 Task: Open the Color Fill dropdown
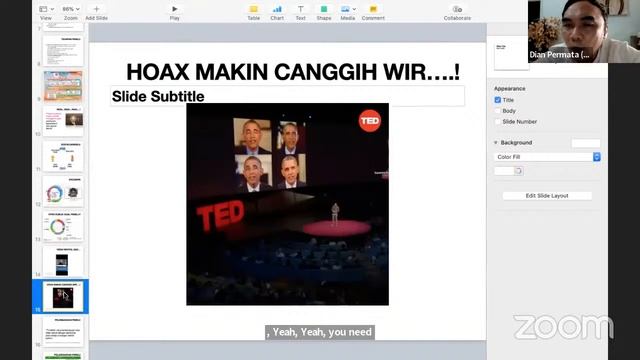click(x=547, y=157)
